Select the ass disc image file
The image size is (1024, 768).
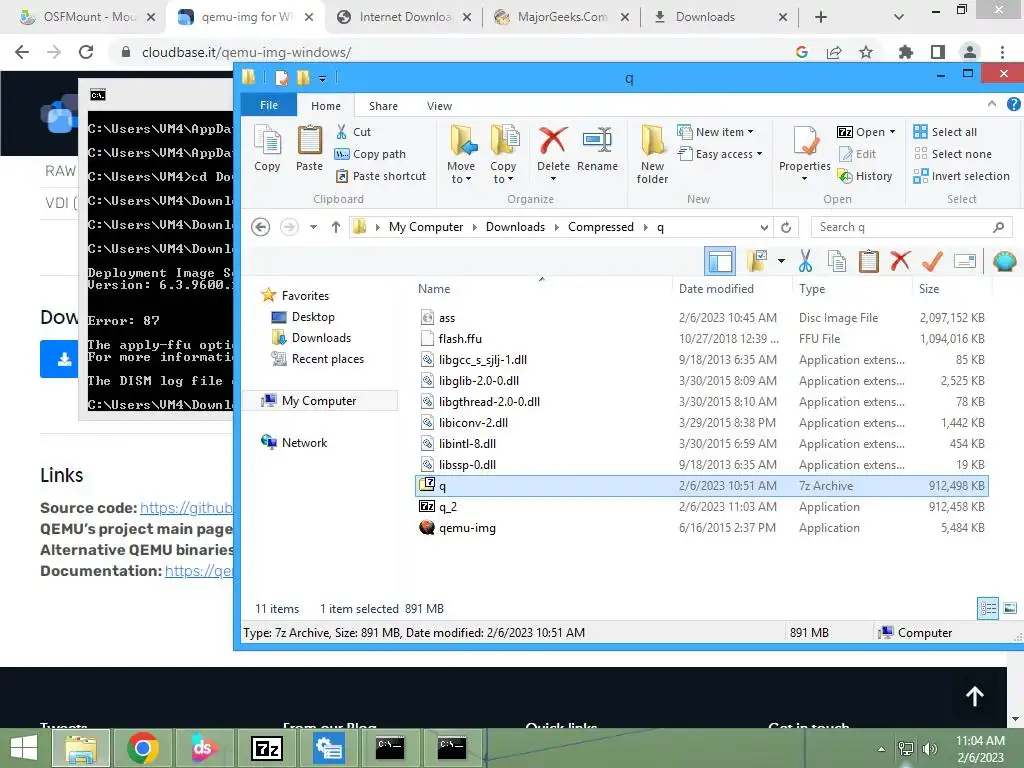[x=701, y=317]
